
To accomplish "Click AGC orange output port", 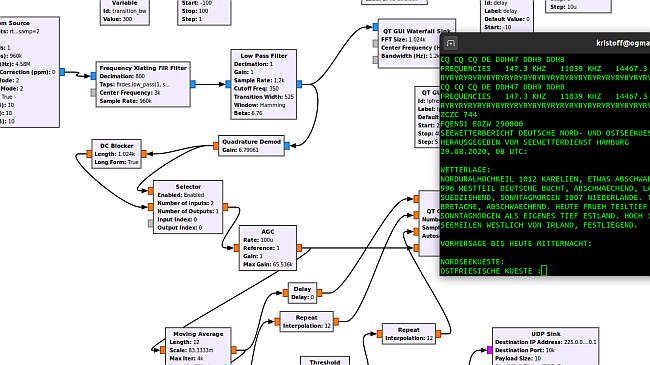I will (299, 248).
